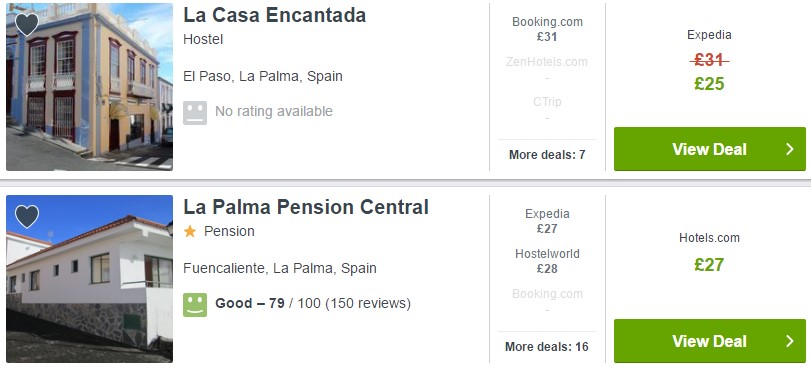Open La Palma Pension Central photo
Image resolution: width=811 pixels, height=368 pixels.
tap(89, 278)
